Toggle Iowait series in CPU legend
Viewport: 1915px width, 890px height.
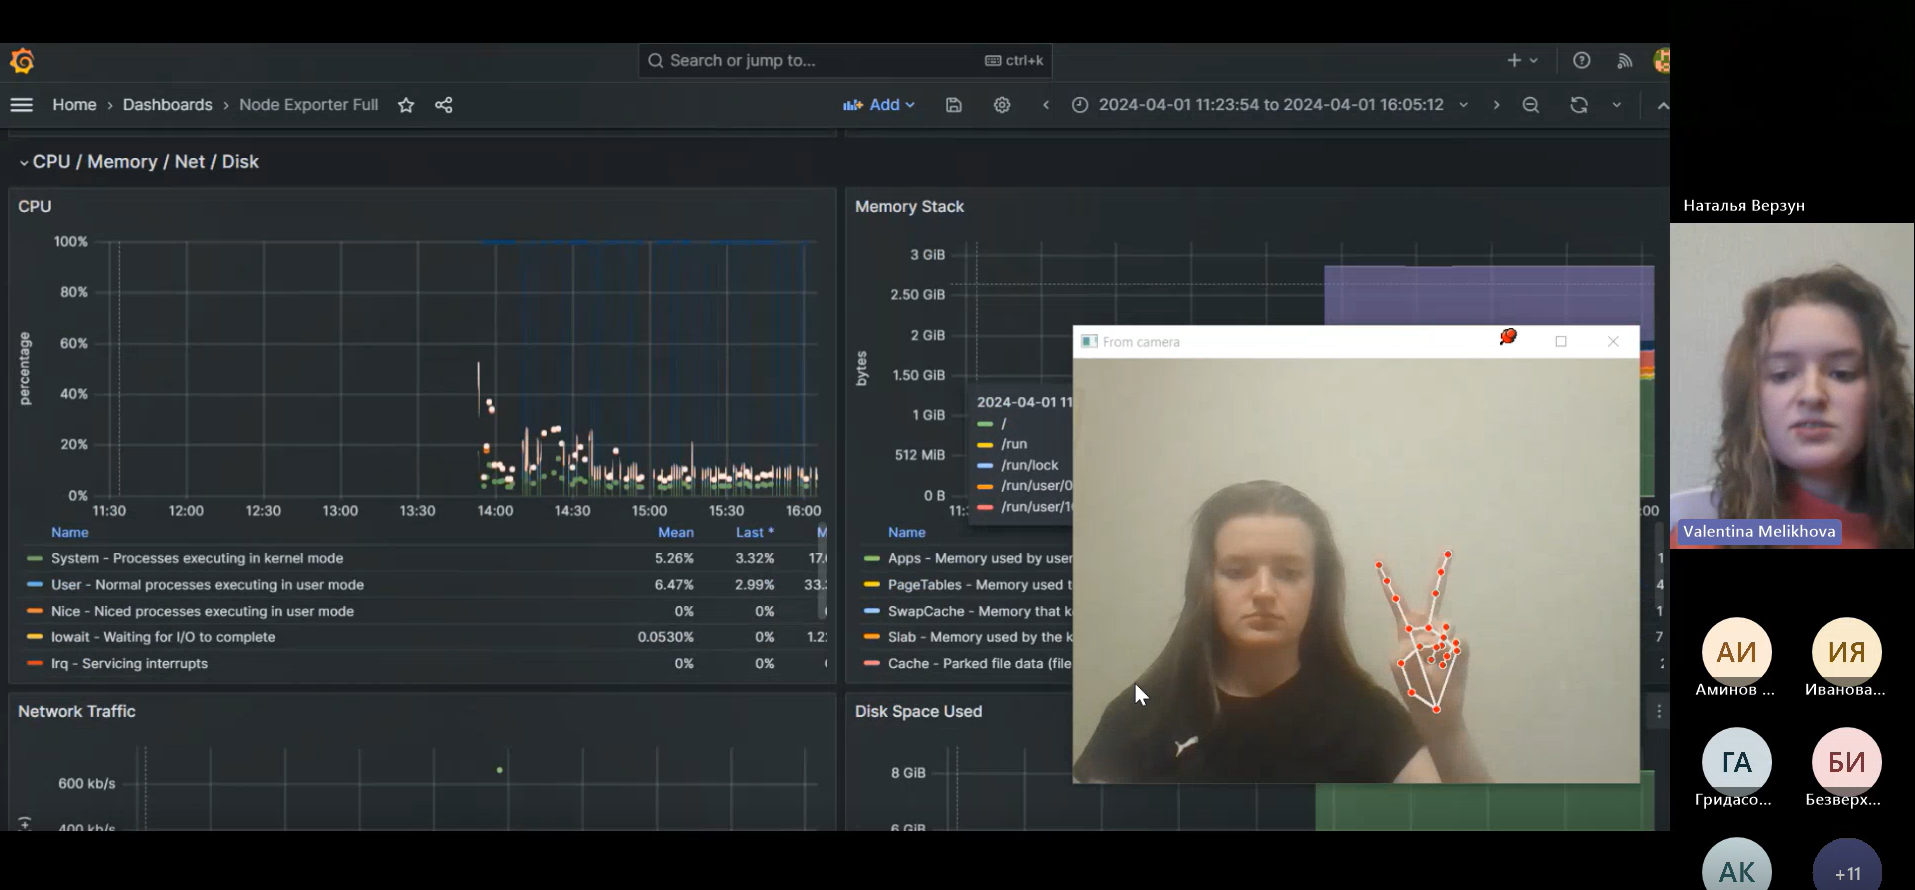[x=162, y=637]
